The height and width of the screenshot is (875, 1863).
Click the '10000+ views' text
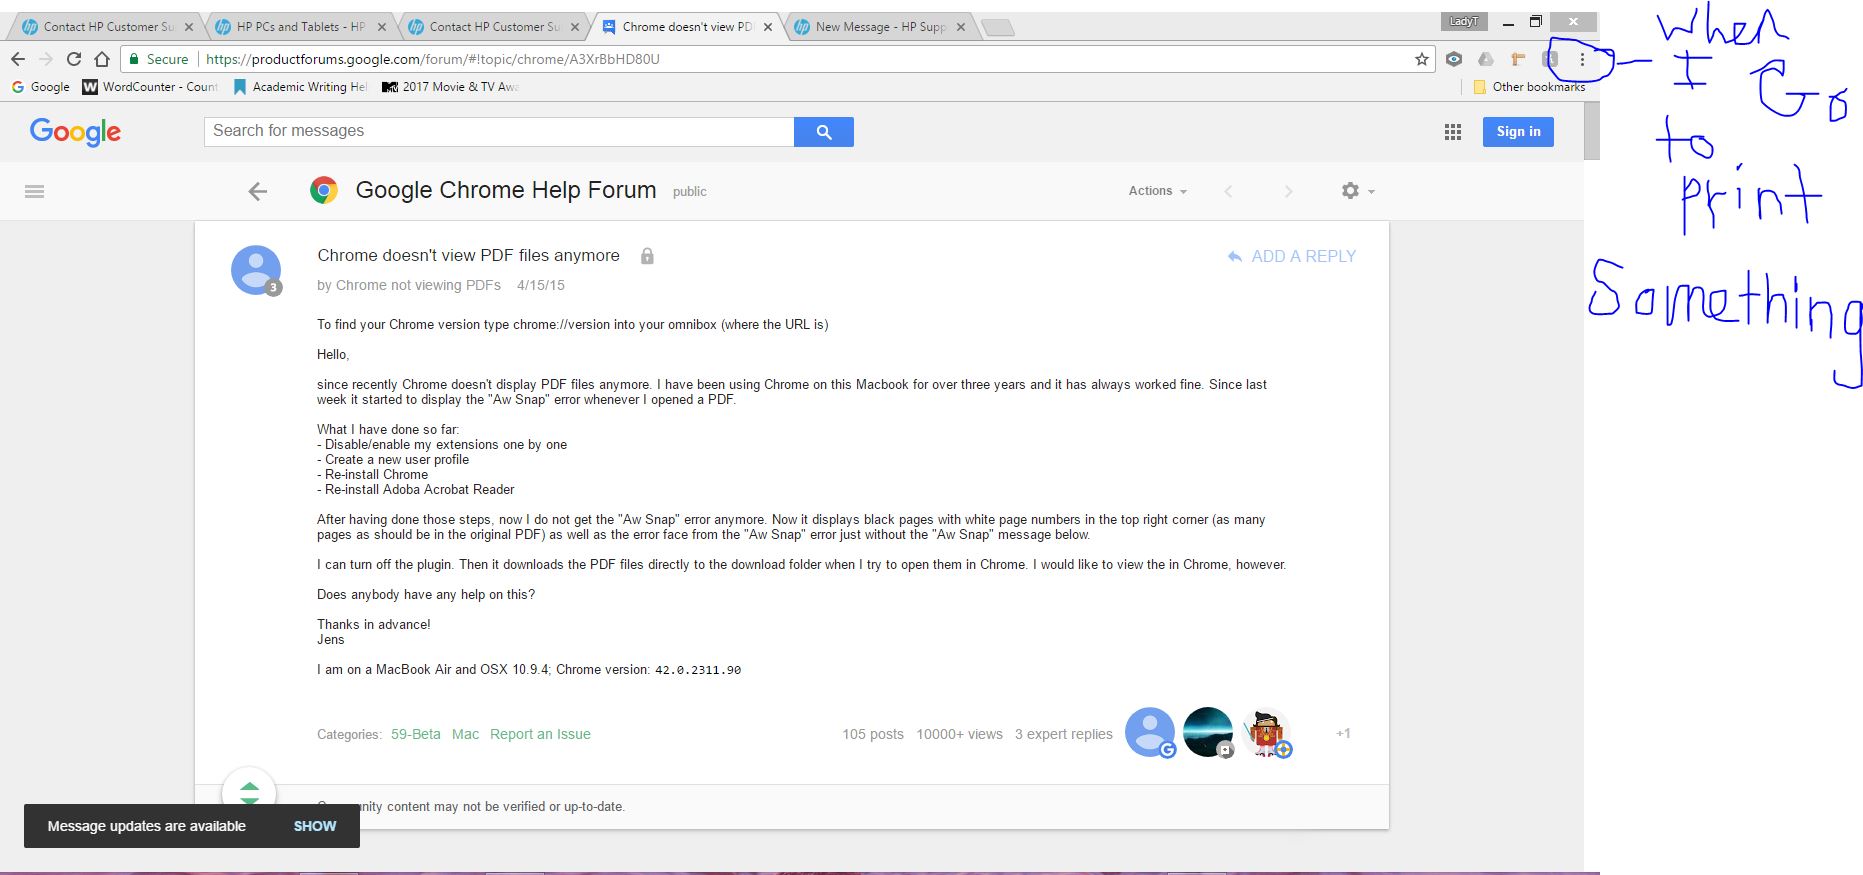tap(959, 734)
